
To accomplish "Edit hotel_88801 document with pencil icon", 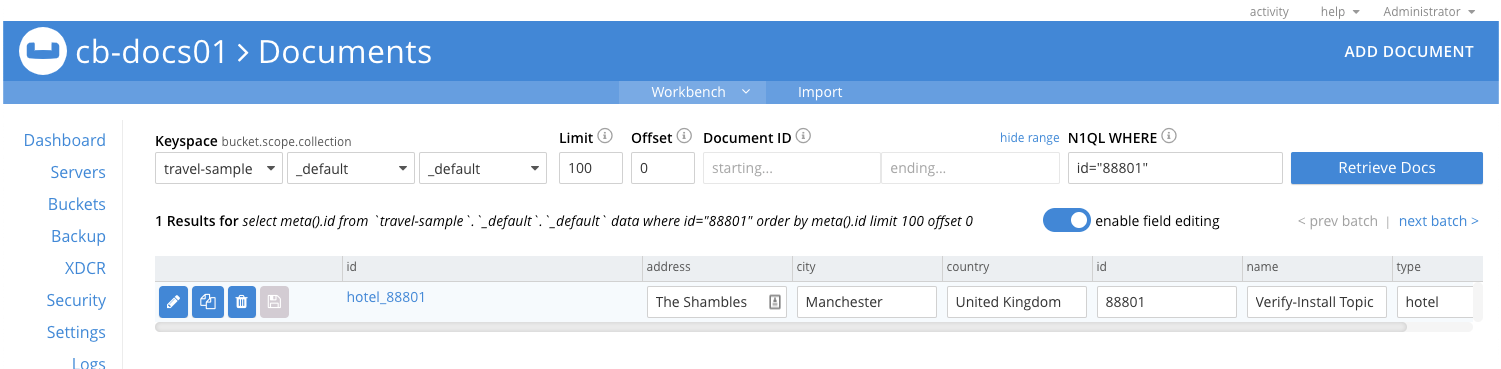I will (173, 301).
